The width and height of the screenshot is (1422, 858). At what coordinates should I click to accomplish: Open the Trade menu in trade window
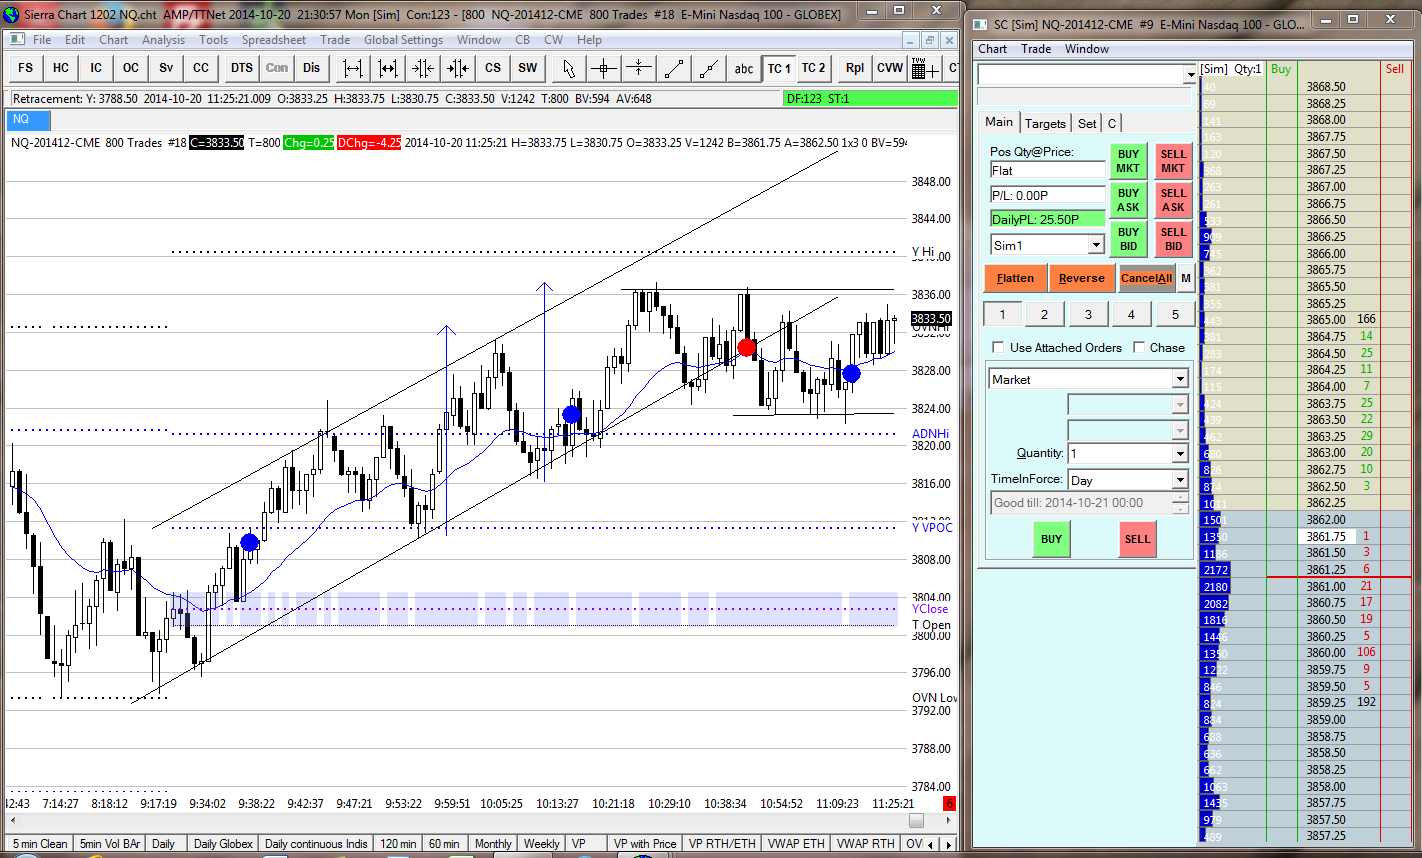tap(1036, 49)
